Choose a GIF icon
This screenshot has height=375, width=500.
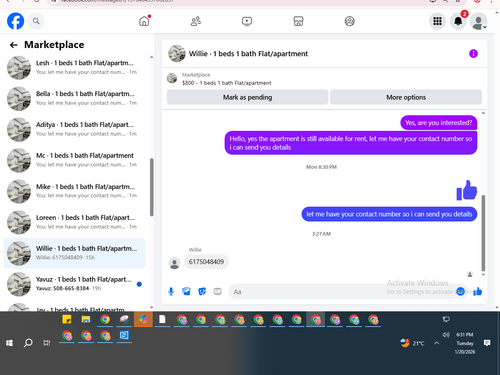coord(217,292)
